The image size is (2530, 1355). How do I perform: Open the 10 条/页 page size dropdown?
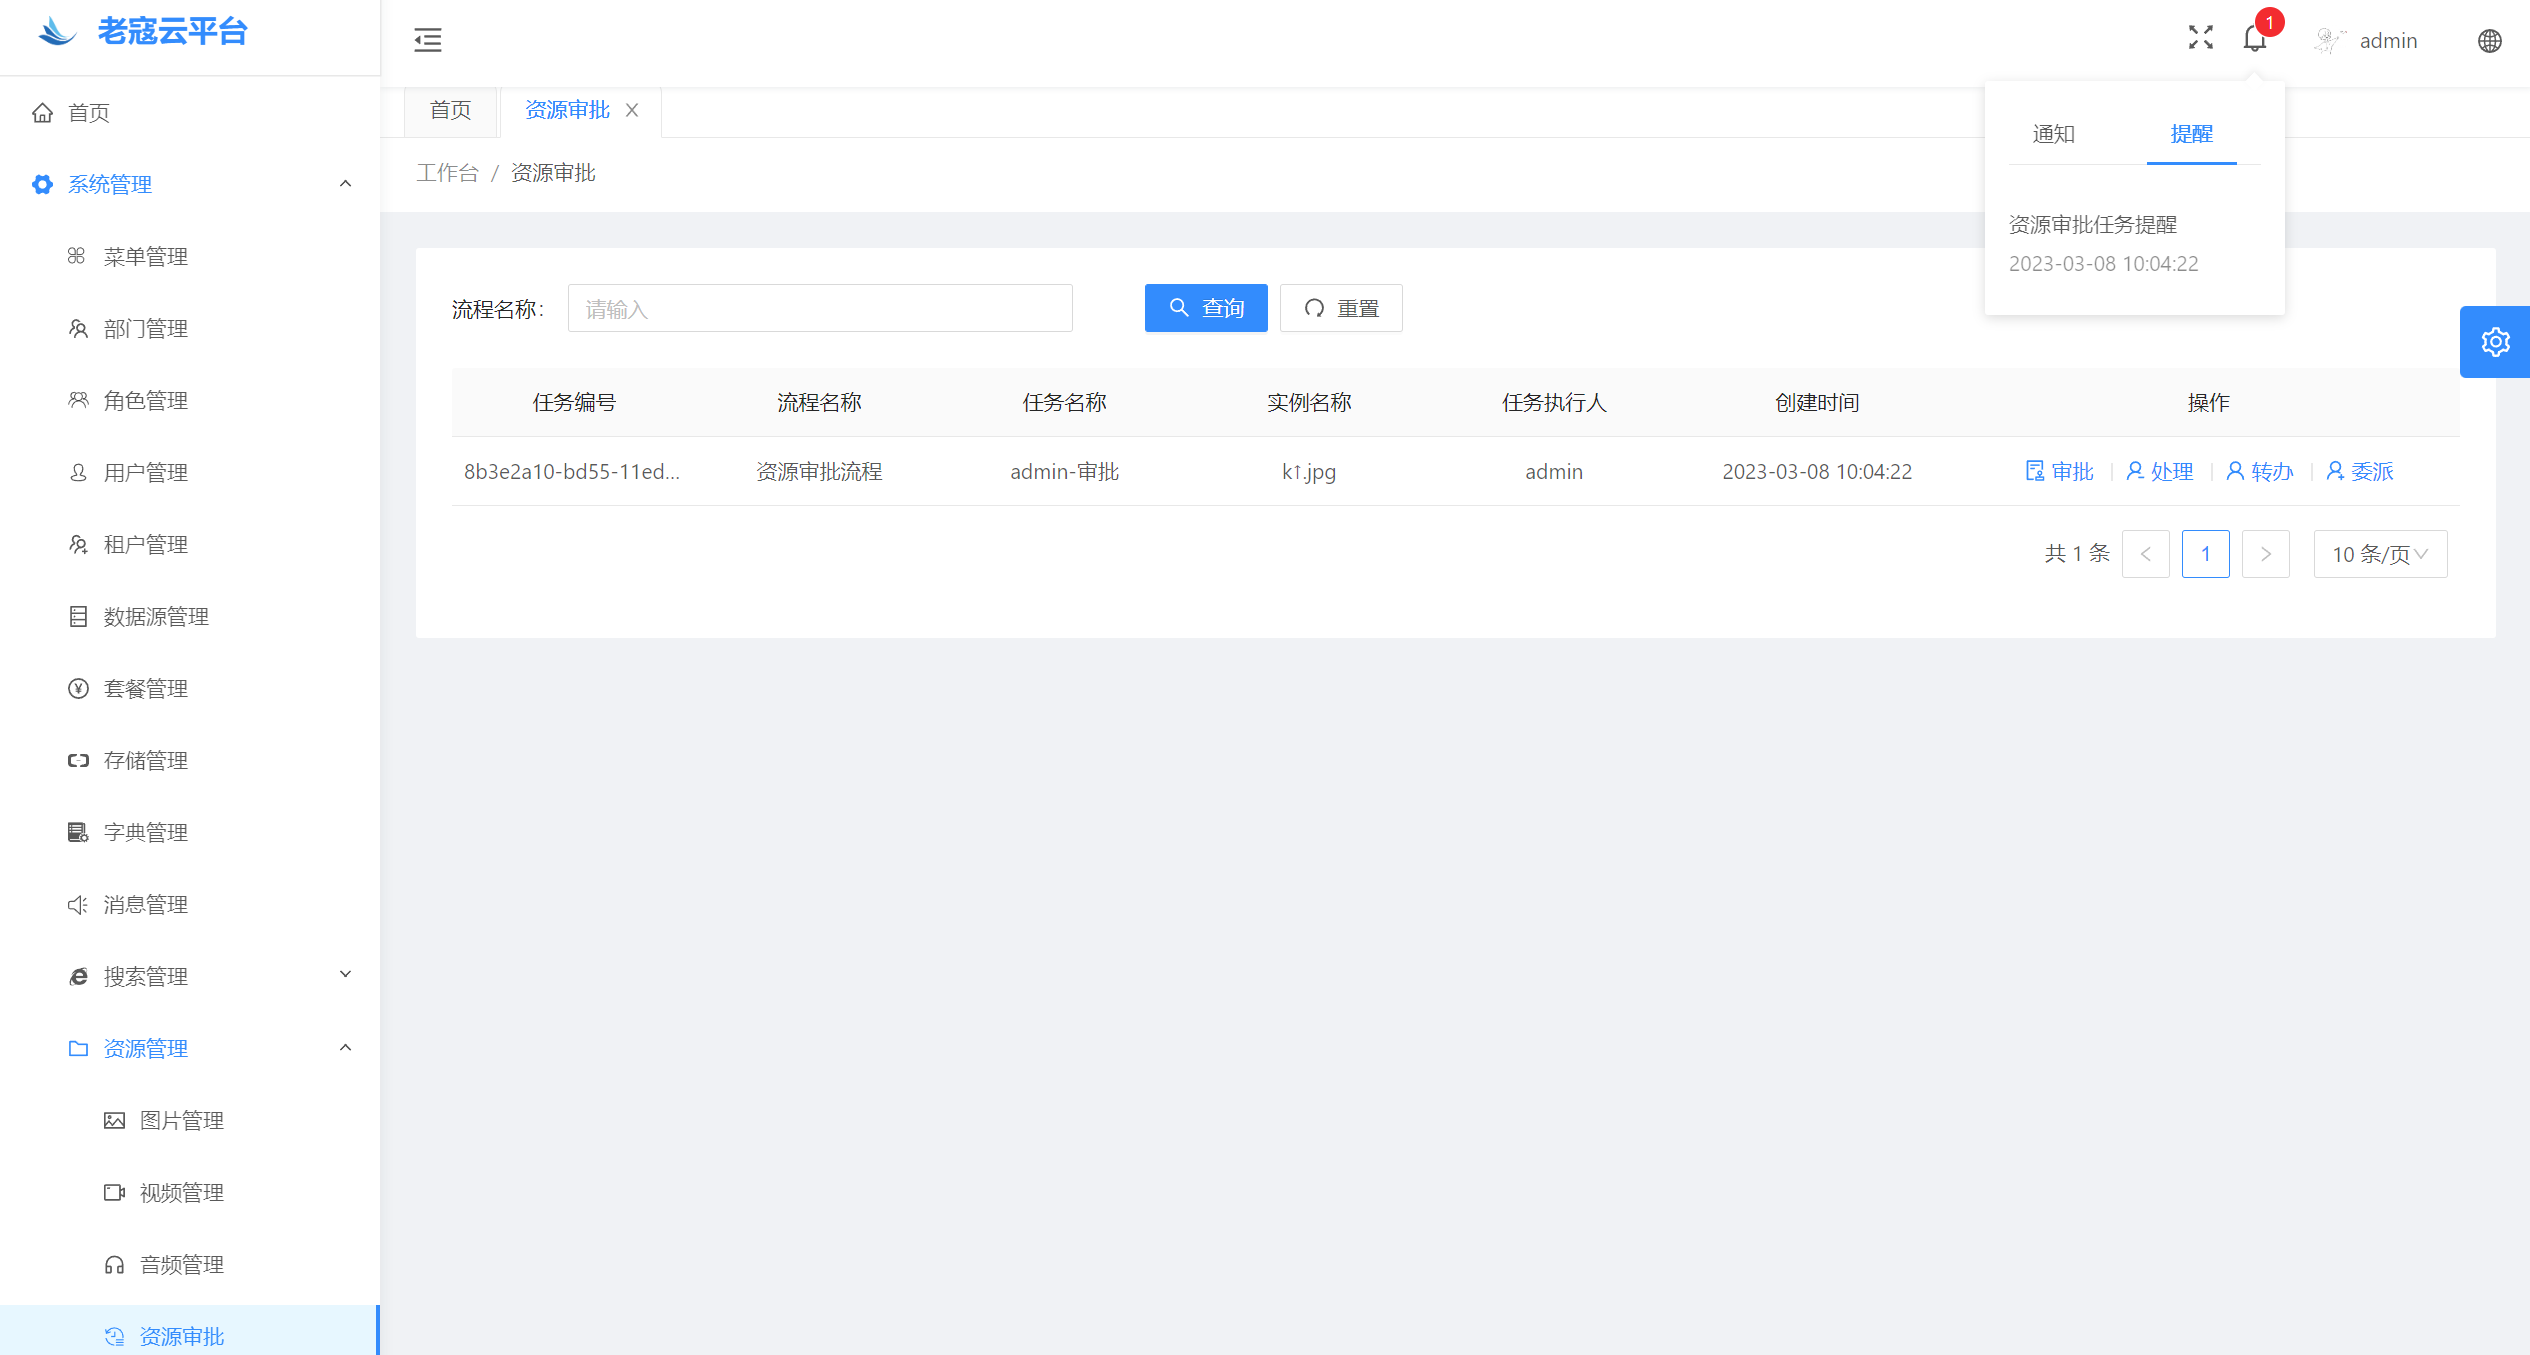tap(2380, 554)
